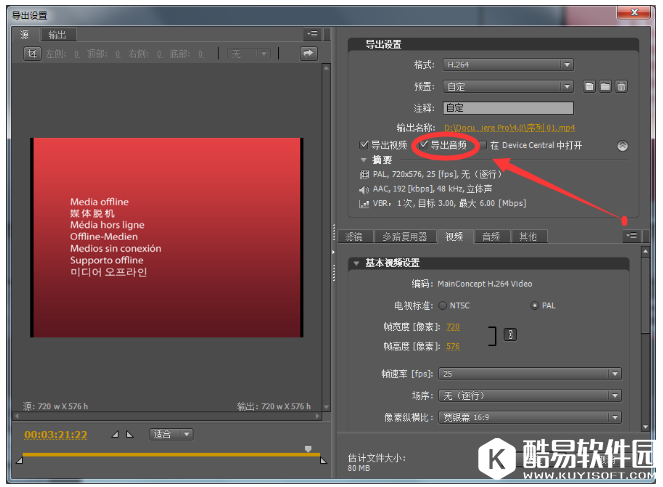Image resolution: width=663 pixels, height=487 pixels.
Task: Click the import preset folder icon
Action: 606,87
